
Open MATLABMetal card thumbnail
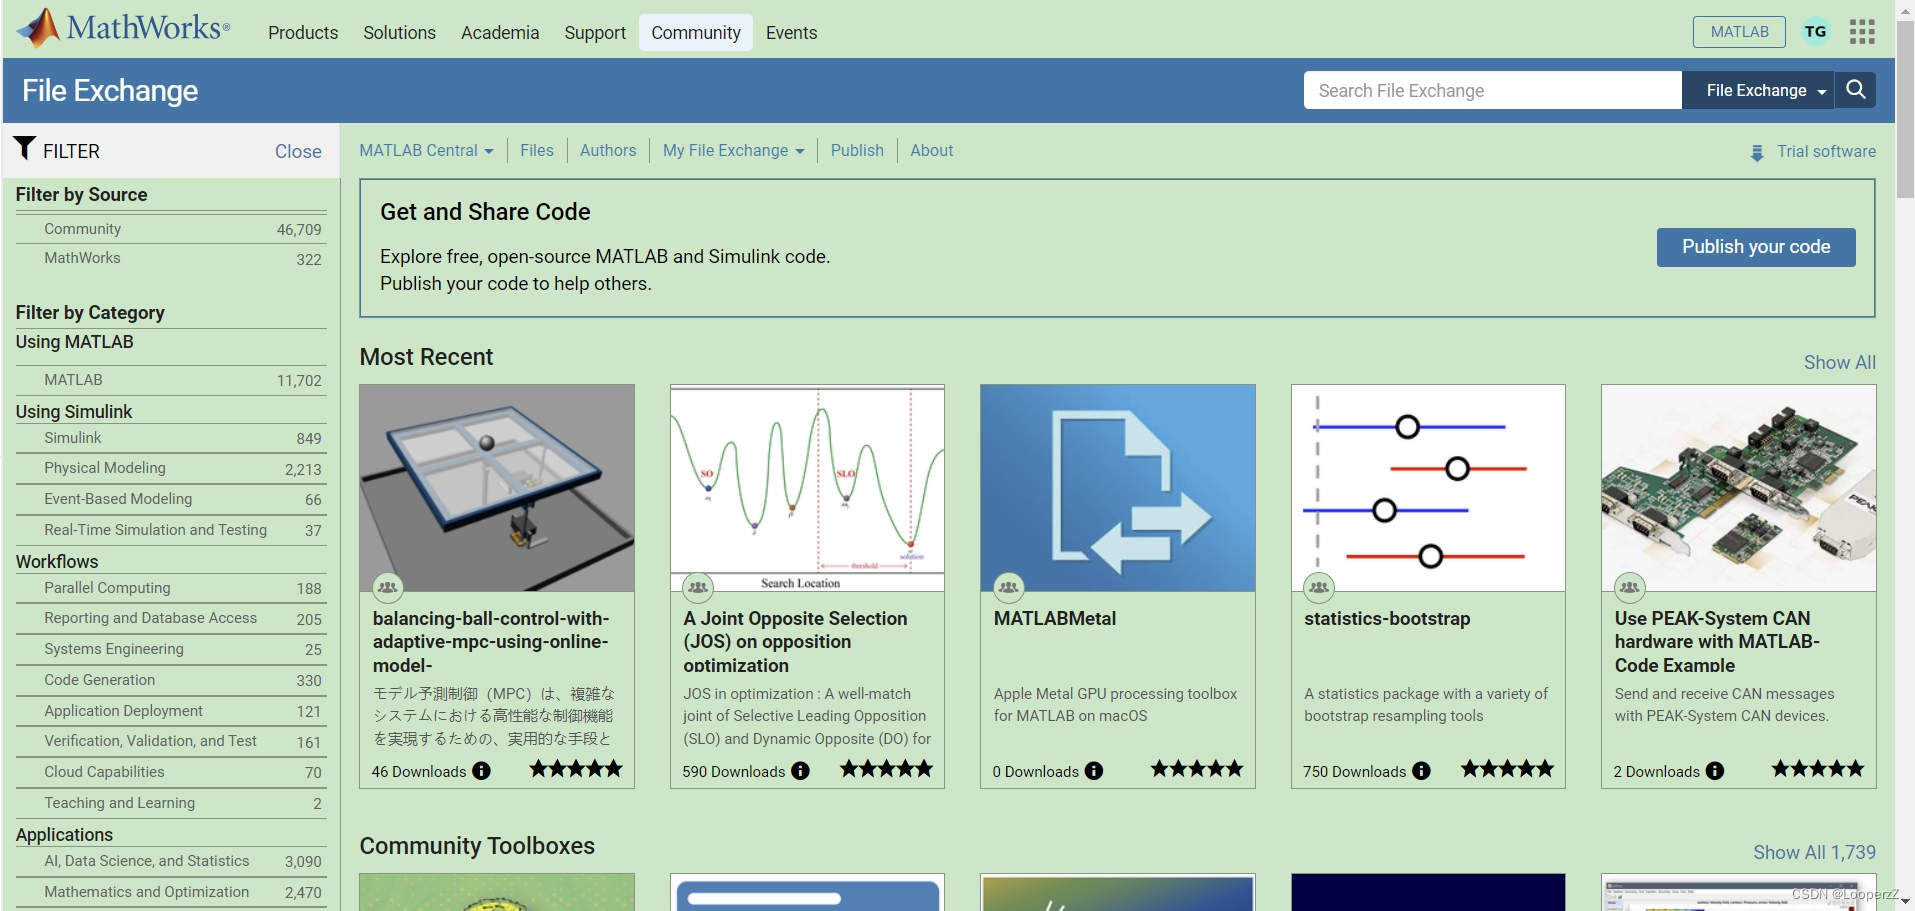tap(1118, 488)
